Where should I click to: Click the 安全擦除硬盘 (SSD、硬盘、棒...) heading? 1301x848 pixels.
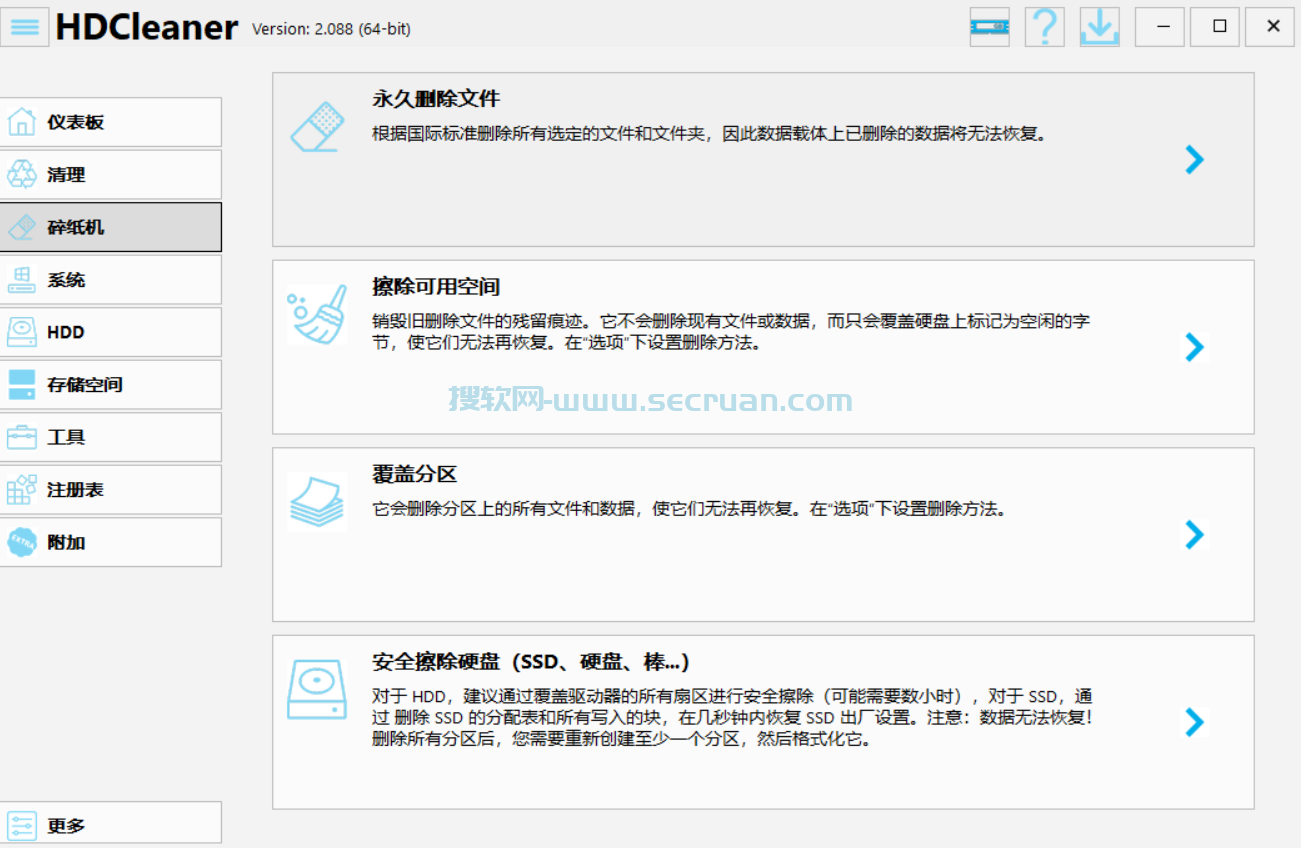(531, 662)
